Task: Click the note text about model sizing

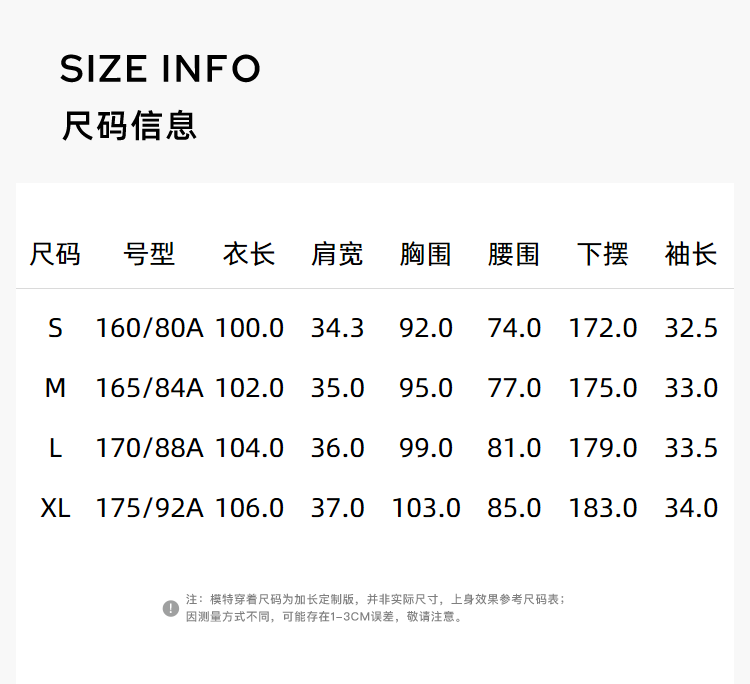Action: coord(375,608)
